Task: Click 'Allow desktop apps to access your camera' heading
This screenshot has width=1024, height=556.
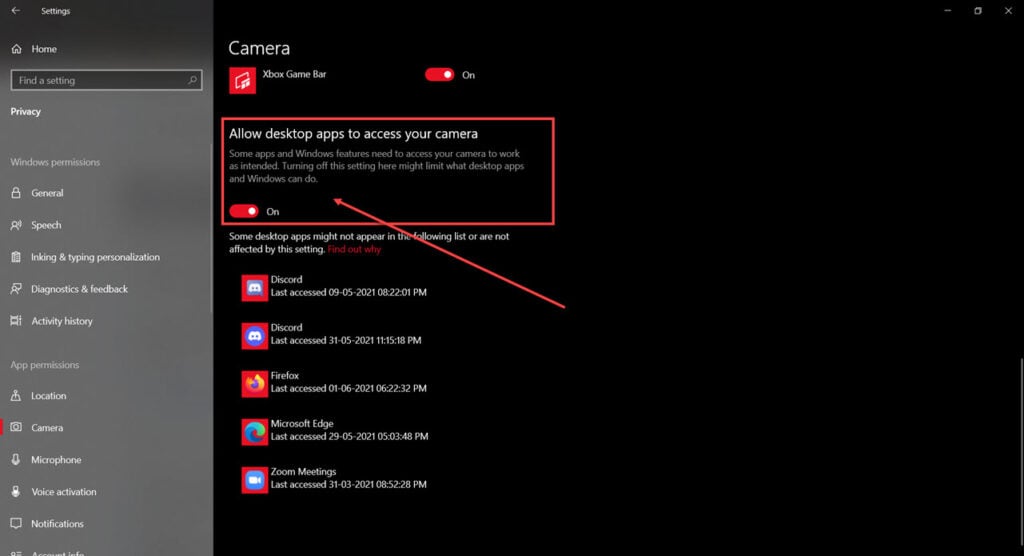Action: tap(353, 133)
